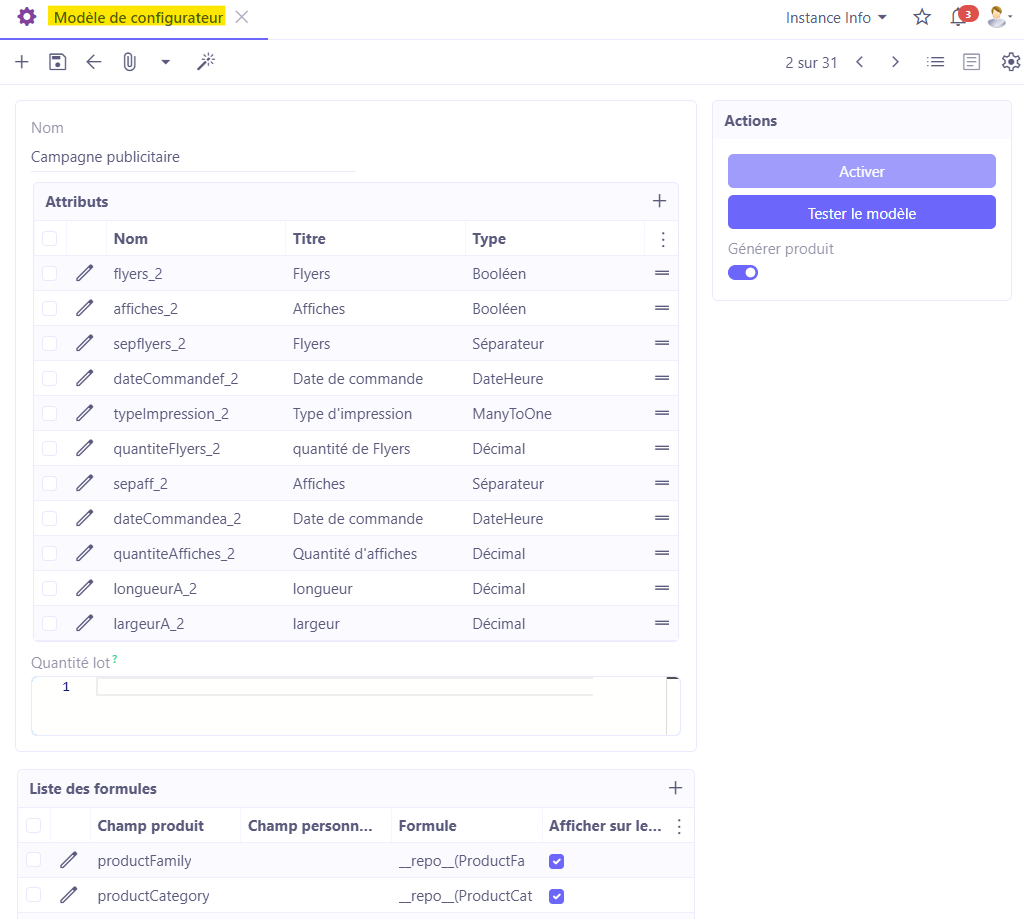The height and width of the screenshot is (919, 1024).
Task: Click Quantité lot editor vertical scrollbar
Action: coord(673,706)
